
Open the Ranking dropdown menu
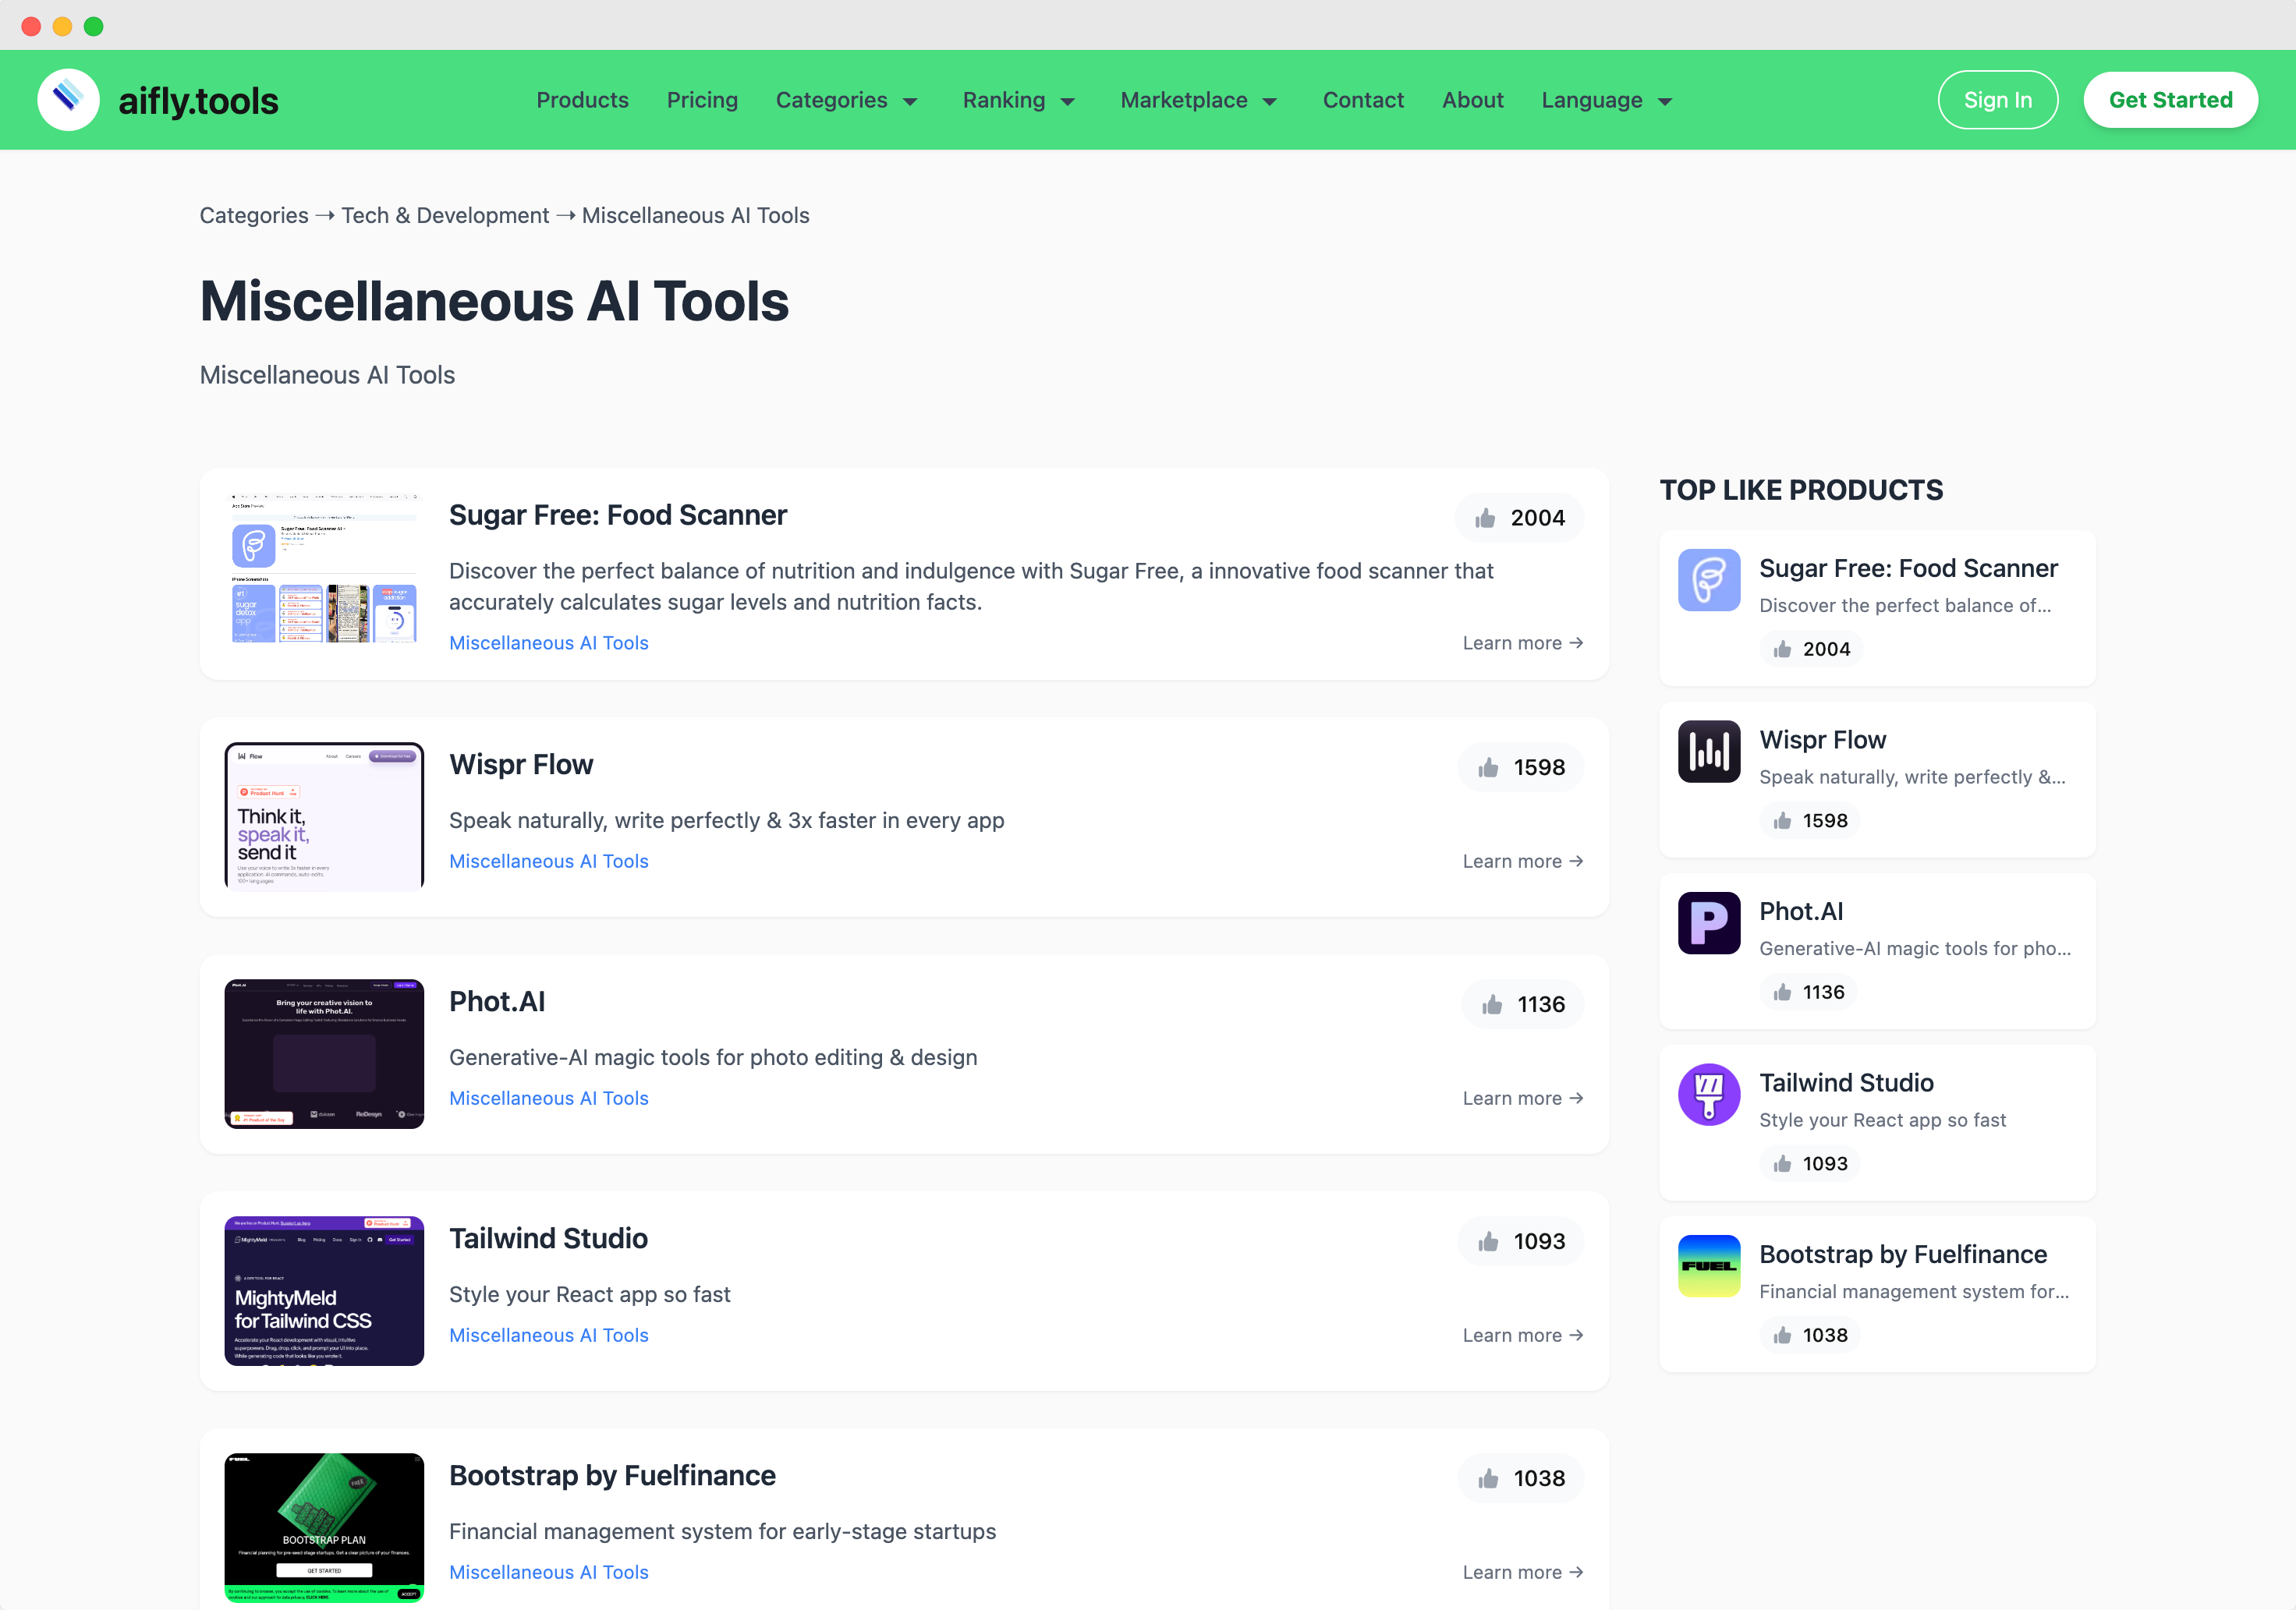pyautogui.click(x=1018, y=100)
